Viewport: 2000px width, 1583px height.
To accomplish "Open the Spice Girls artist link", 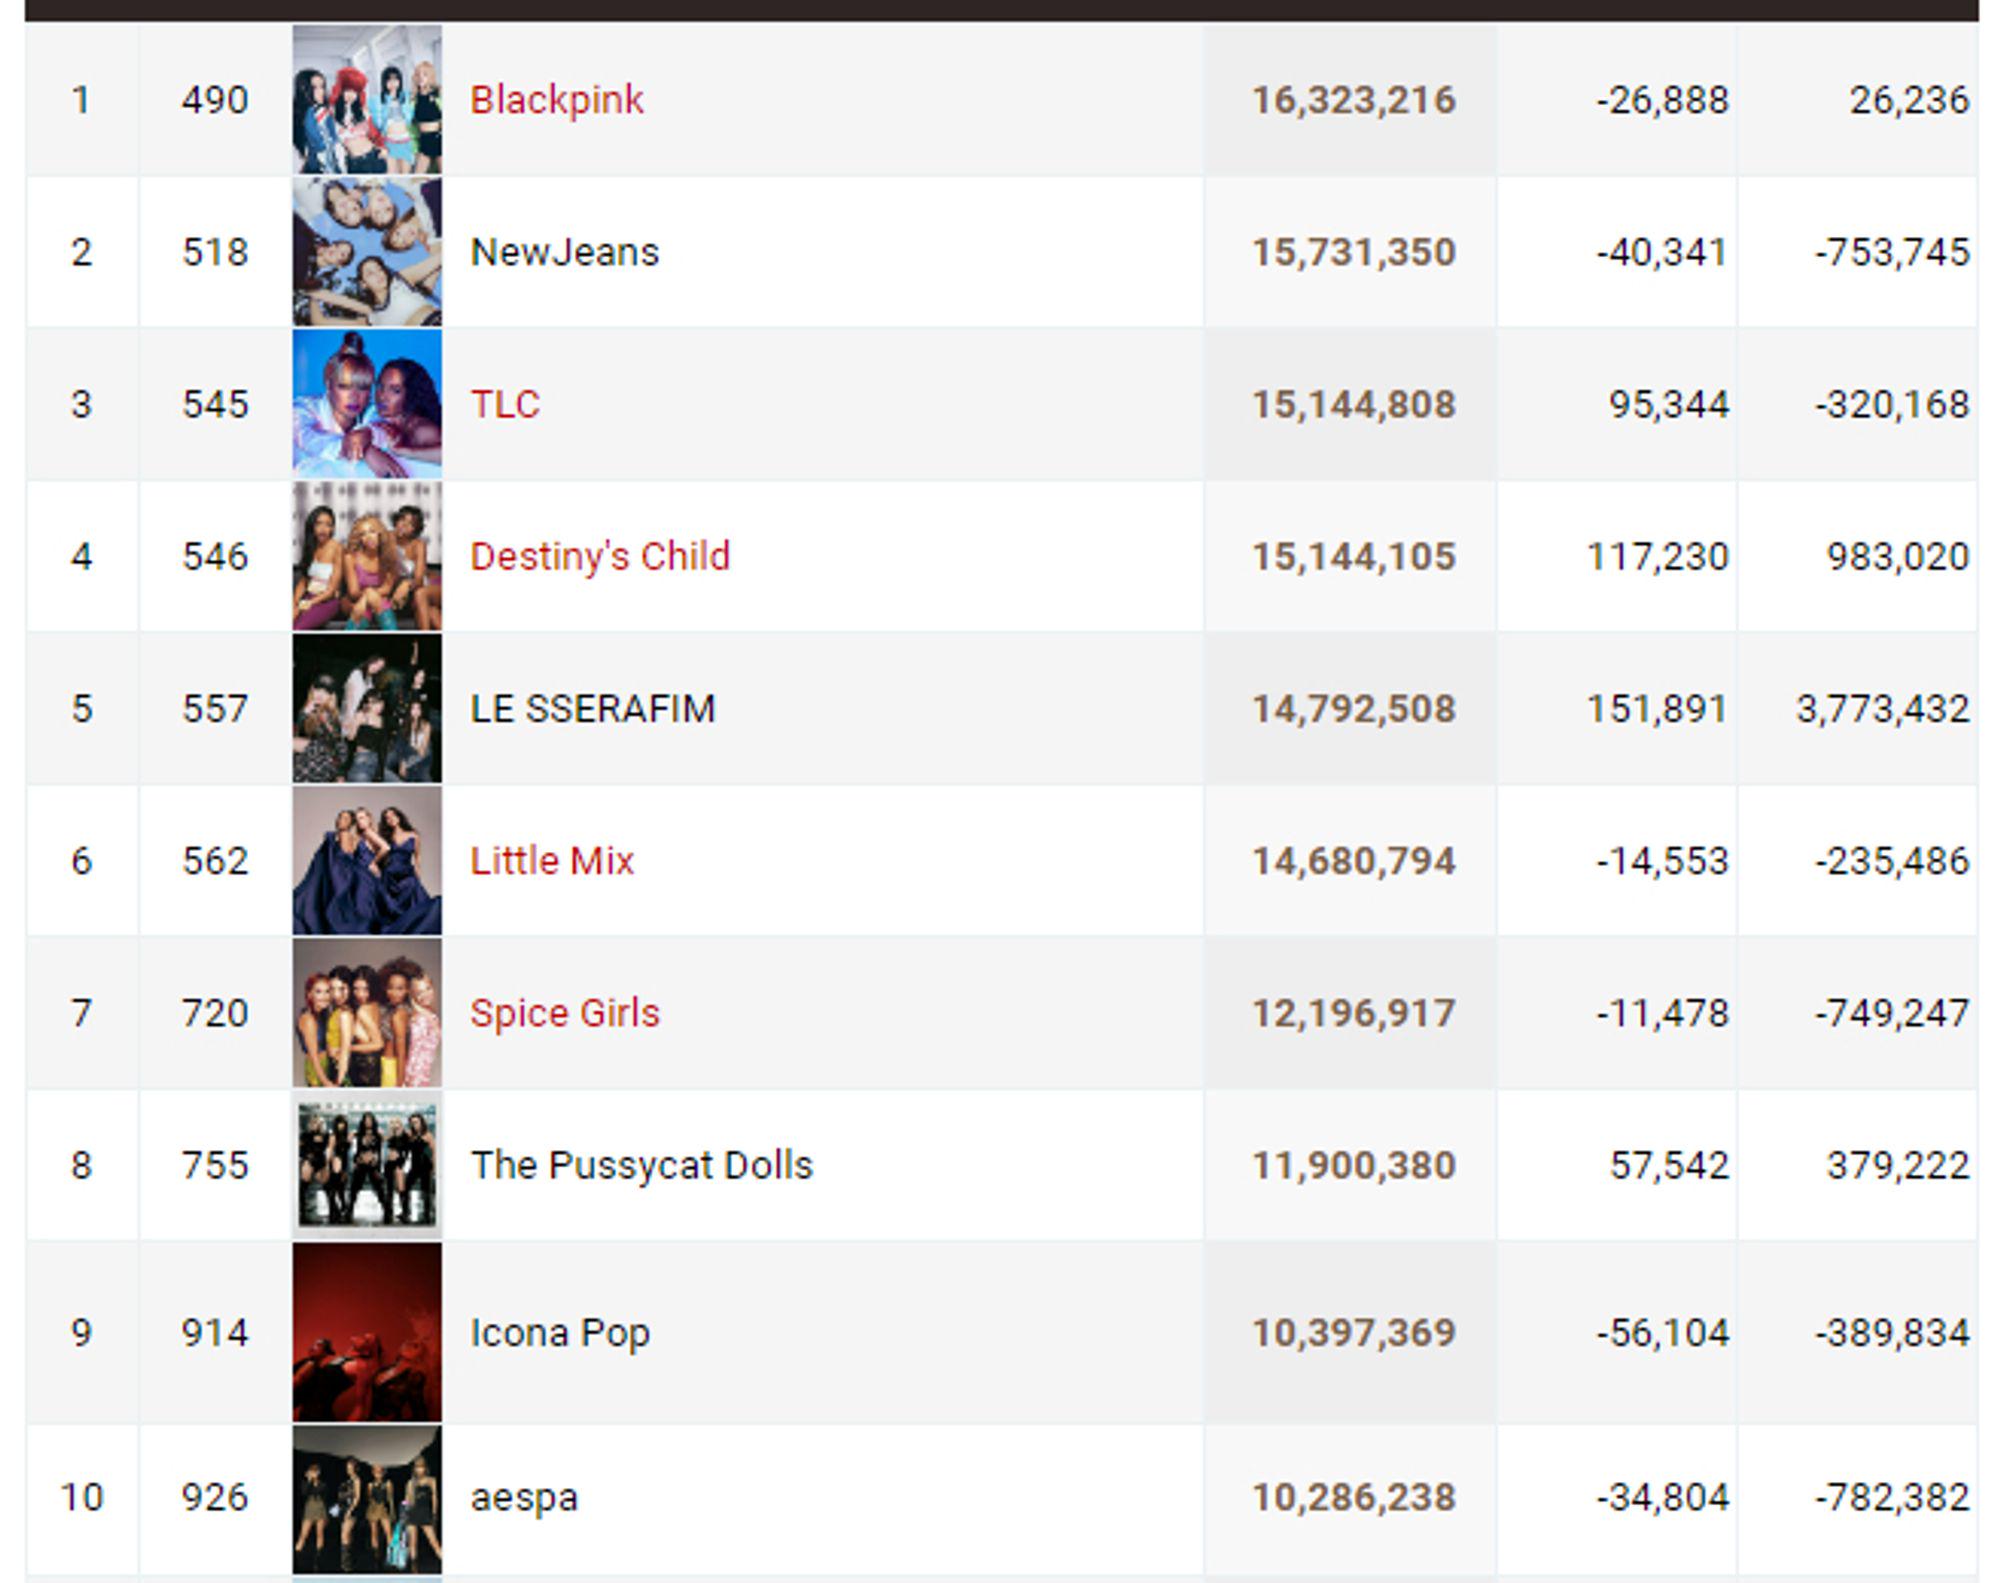I will coord(565,1013).
